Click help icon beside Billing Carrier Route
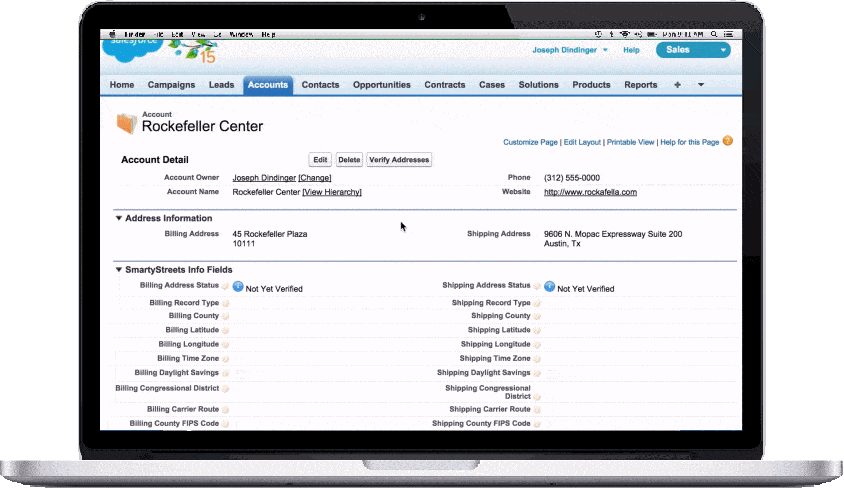Image resolution: width=844 pixels, height=492 pixels. tap(225, 410)
